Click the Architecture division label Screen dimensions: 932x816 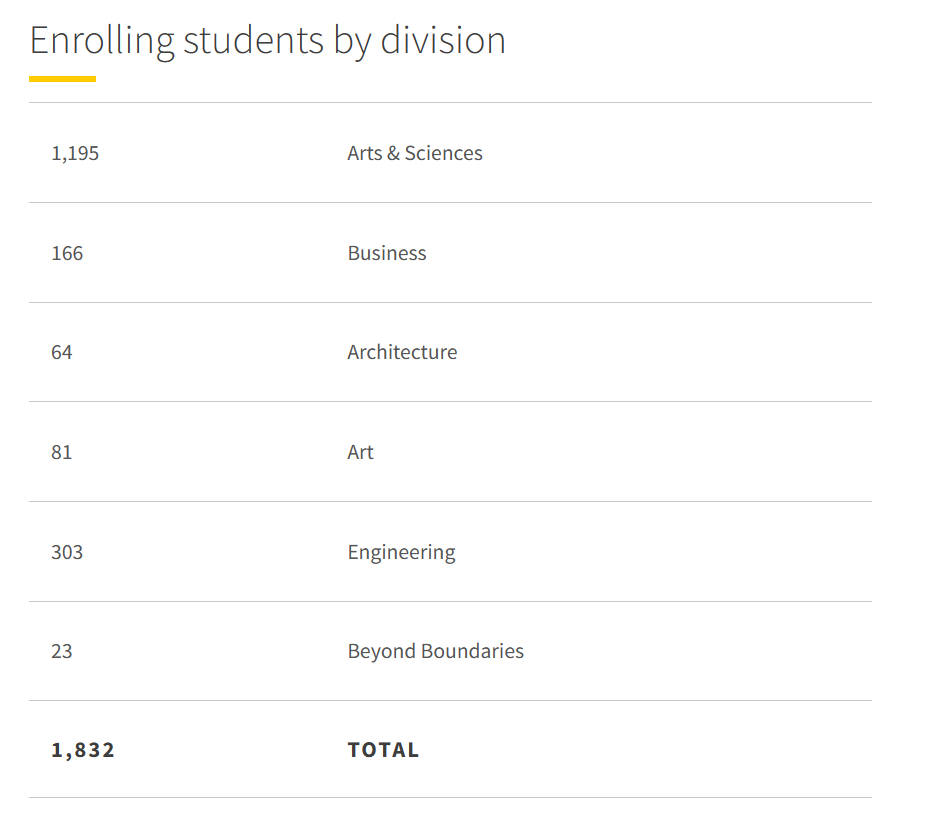[x=402, y=352]
